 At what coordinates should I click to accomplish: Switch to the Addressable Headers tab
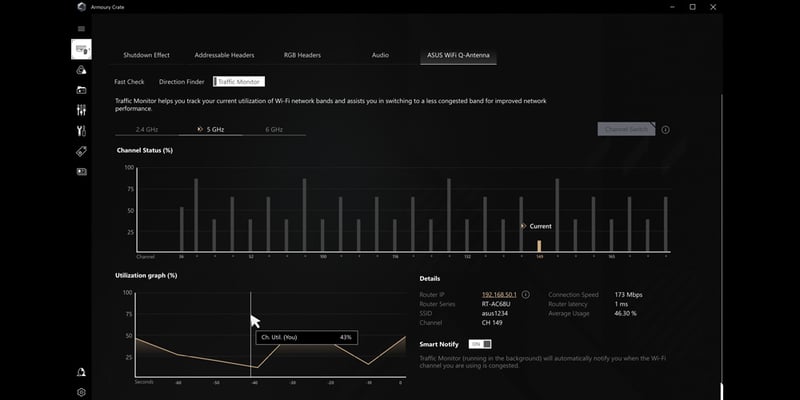click(x=224, y=55)
